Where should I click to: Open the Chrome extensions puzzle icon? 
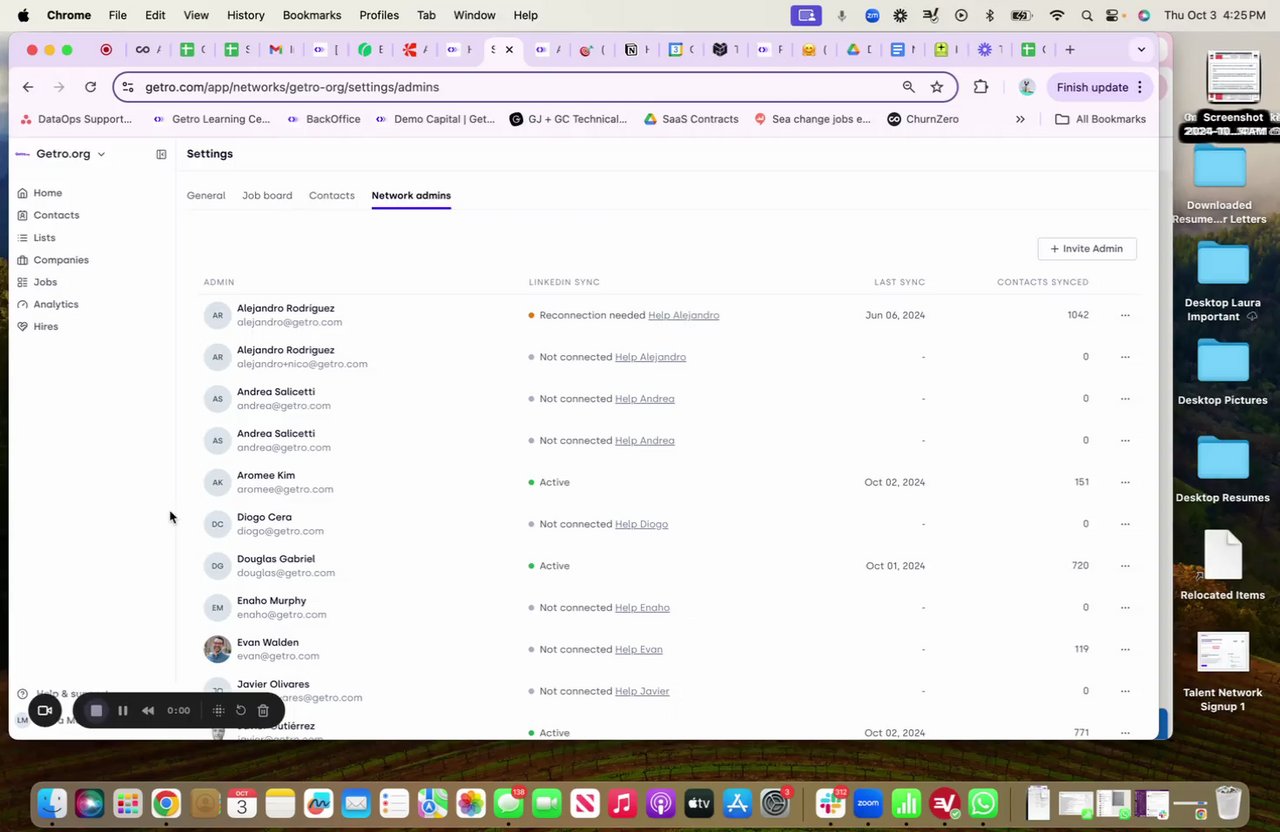[x=981, y=87]
